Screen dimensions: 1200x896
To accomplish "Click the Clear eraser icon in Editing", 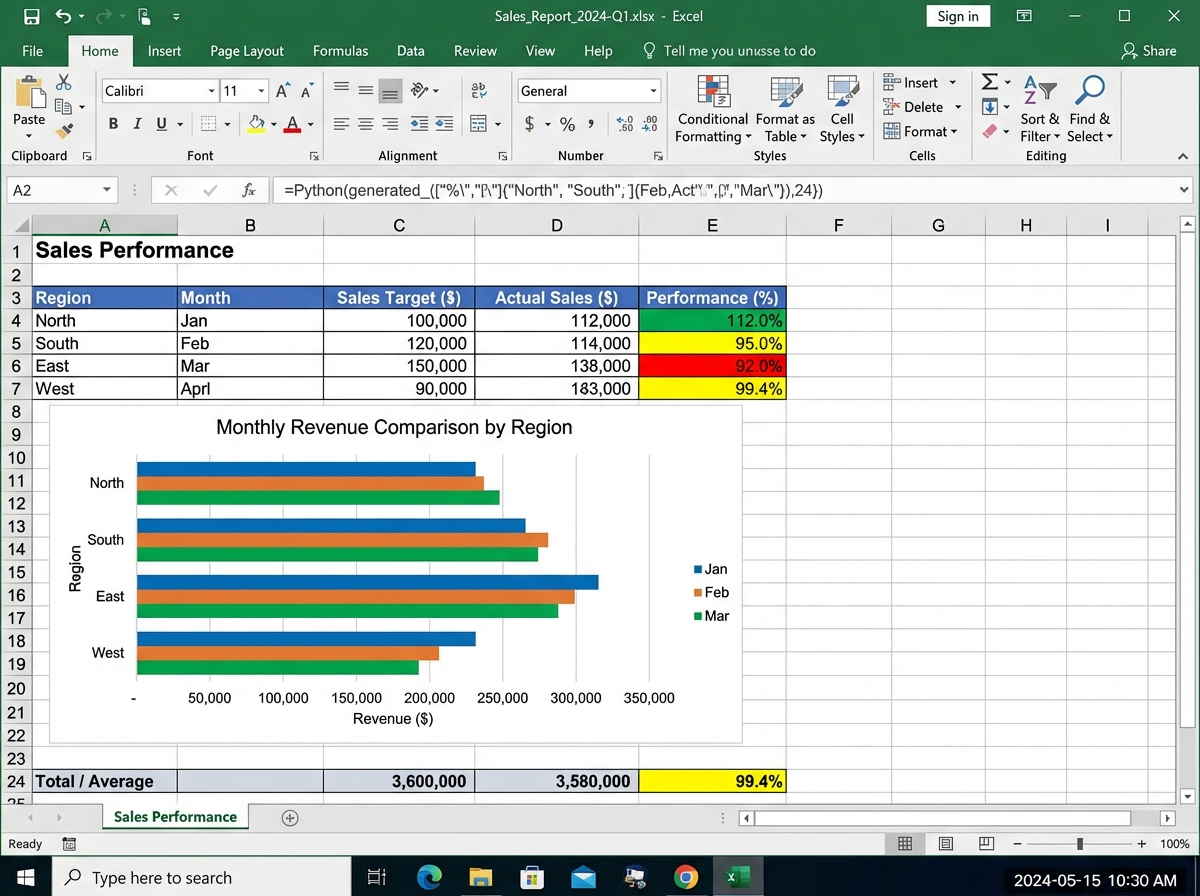I will (x=990, y=131).
